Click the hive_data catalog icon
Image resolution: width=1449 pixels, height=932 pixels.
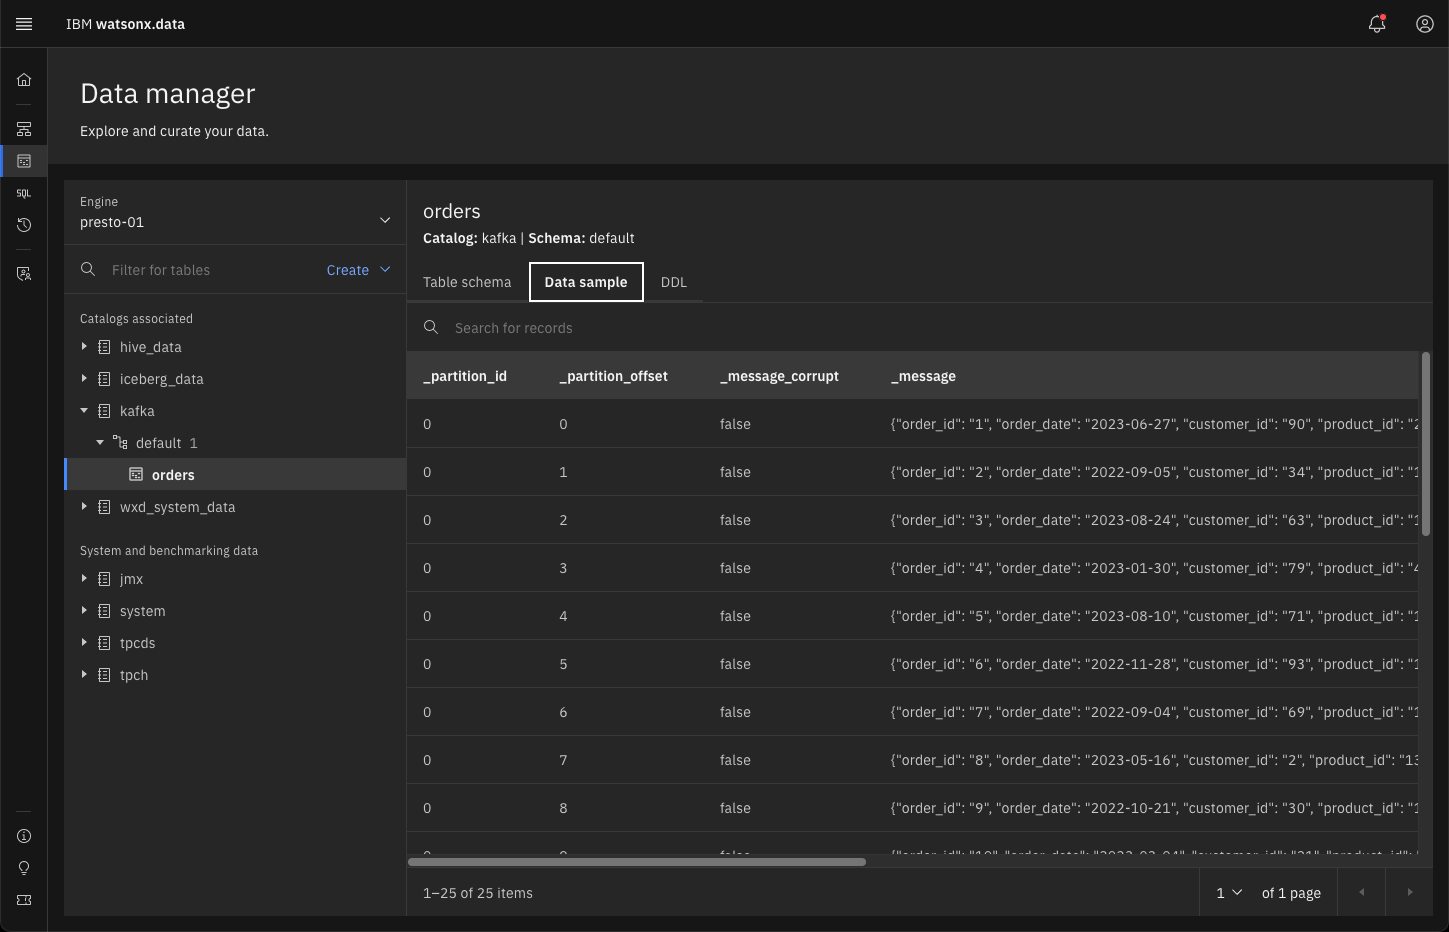pos(104,347)
